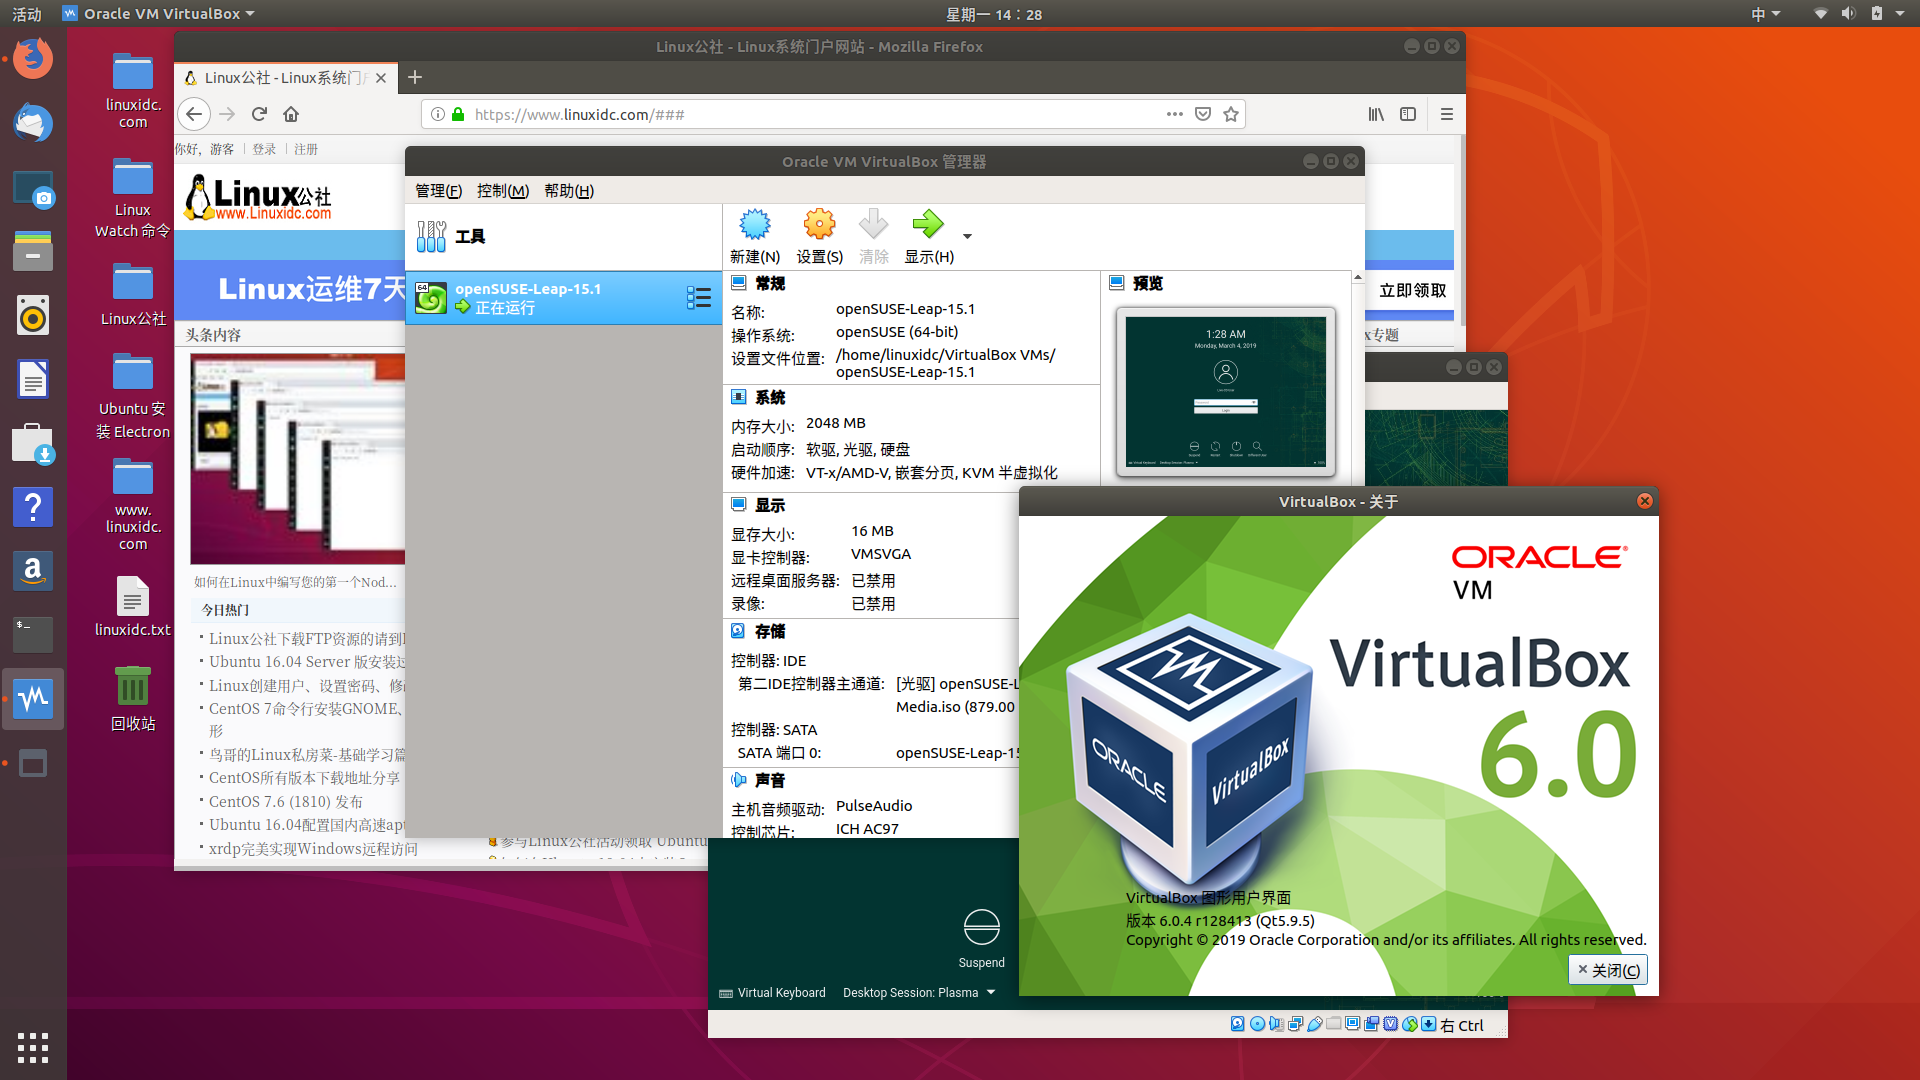Click the video capture status icon
This screenshot has height=1080, width=1920.
1371,1024
